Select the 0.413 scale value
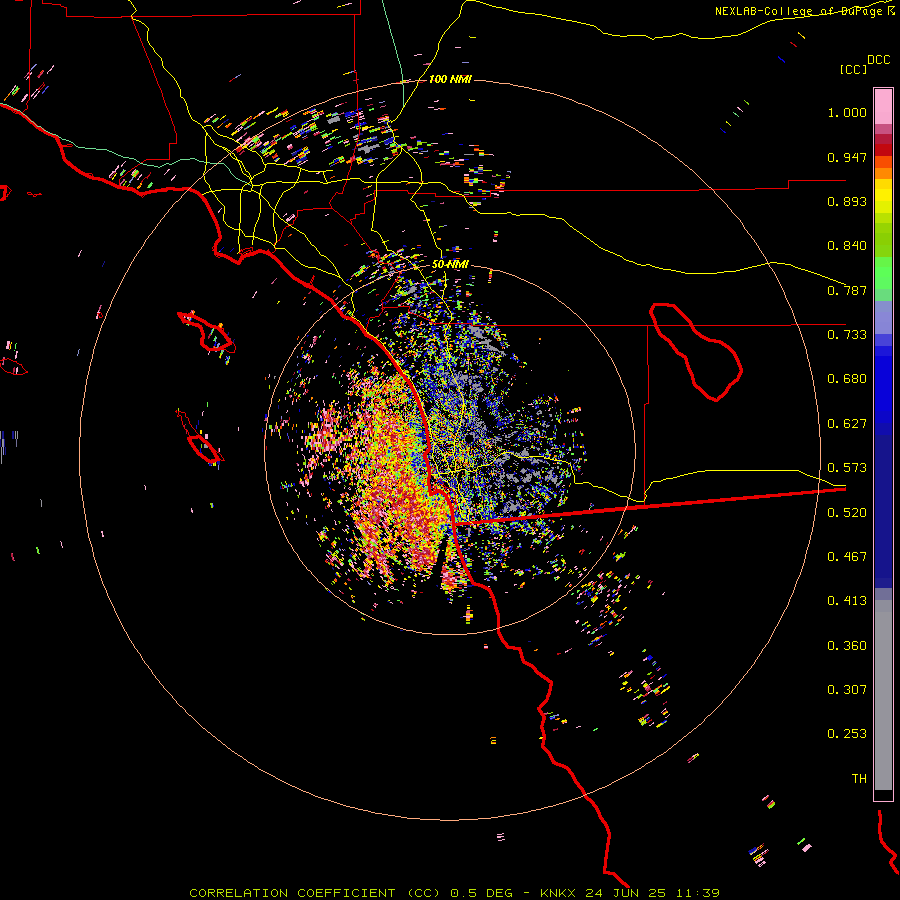The height and width of the screenshot is (900, 900). click(847, 601)
